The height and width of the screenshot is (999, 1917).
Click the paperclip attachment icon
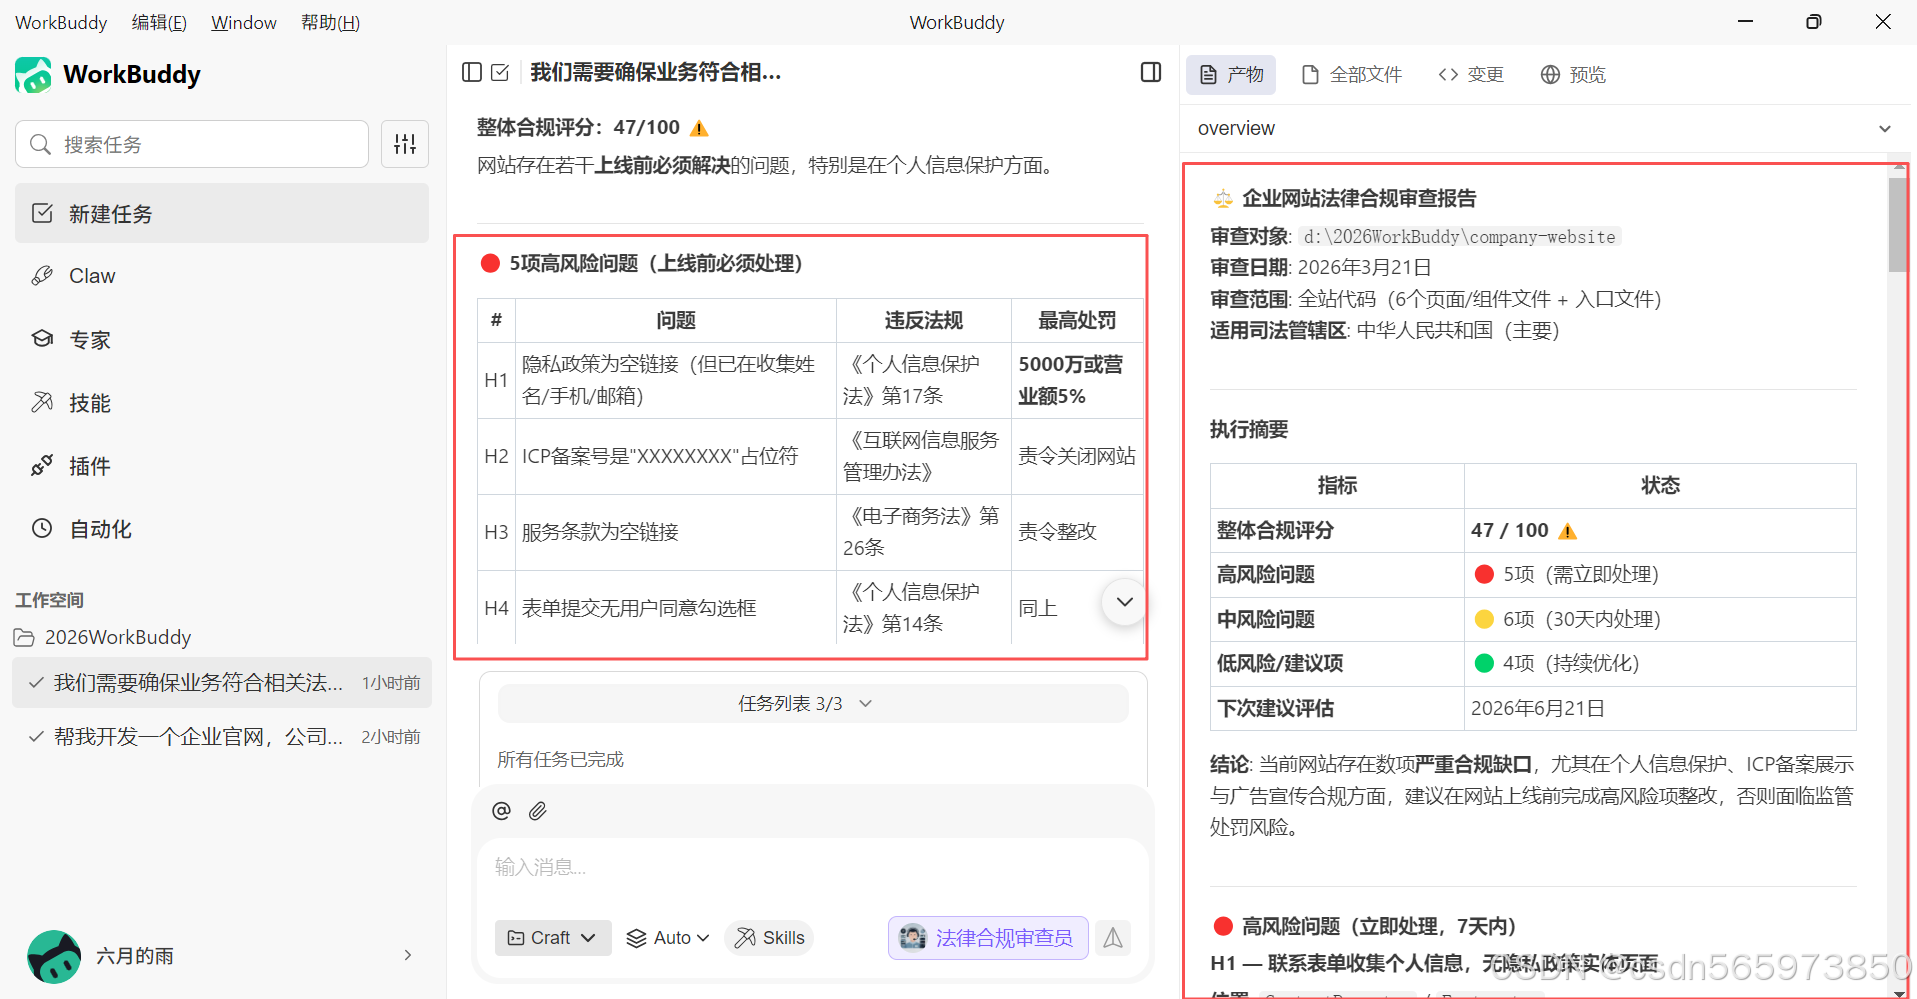pos(538,811)
